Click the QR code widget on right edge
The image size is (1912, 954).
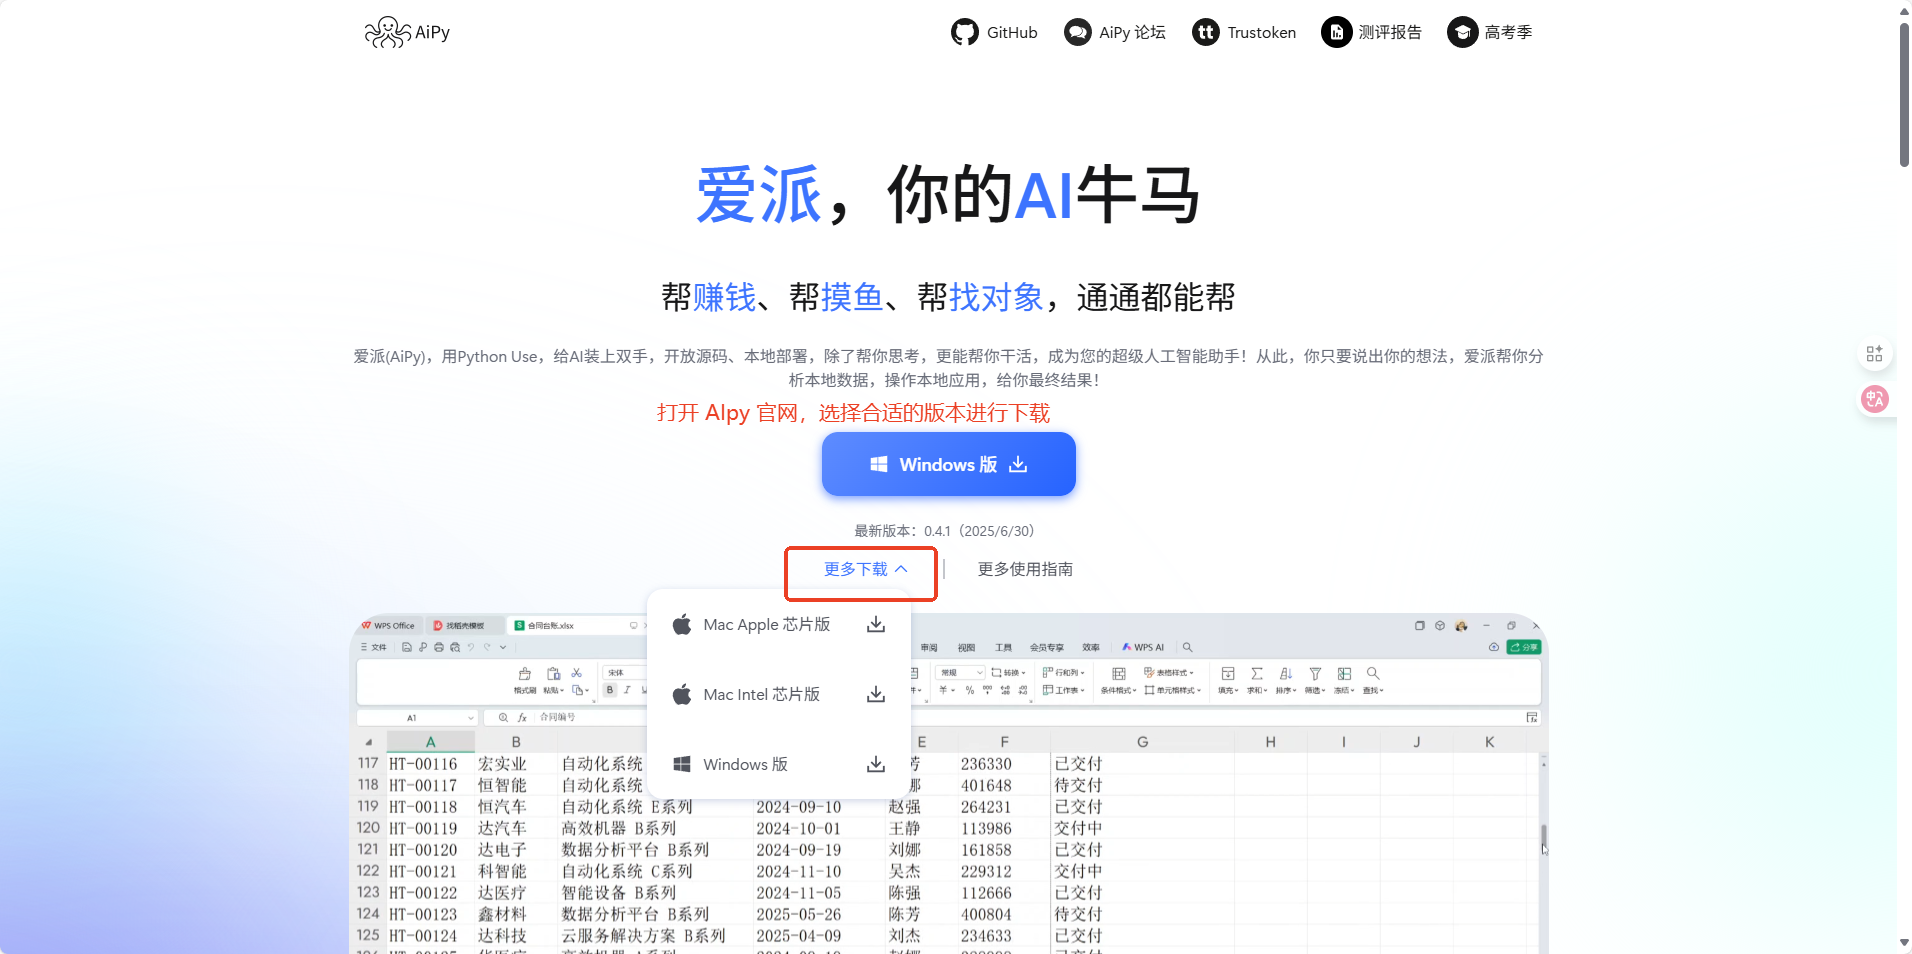pos(1875,354)
